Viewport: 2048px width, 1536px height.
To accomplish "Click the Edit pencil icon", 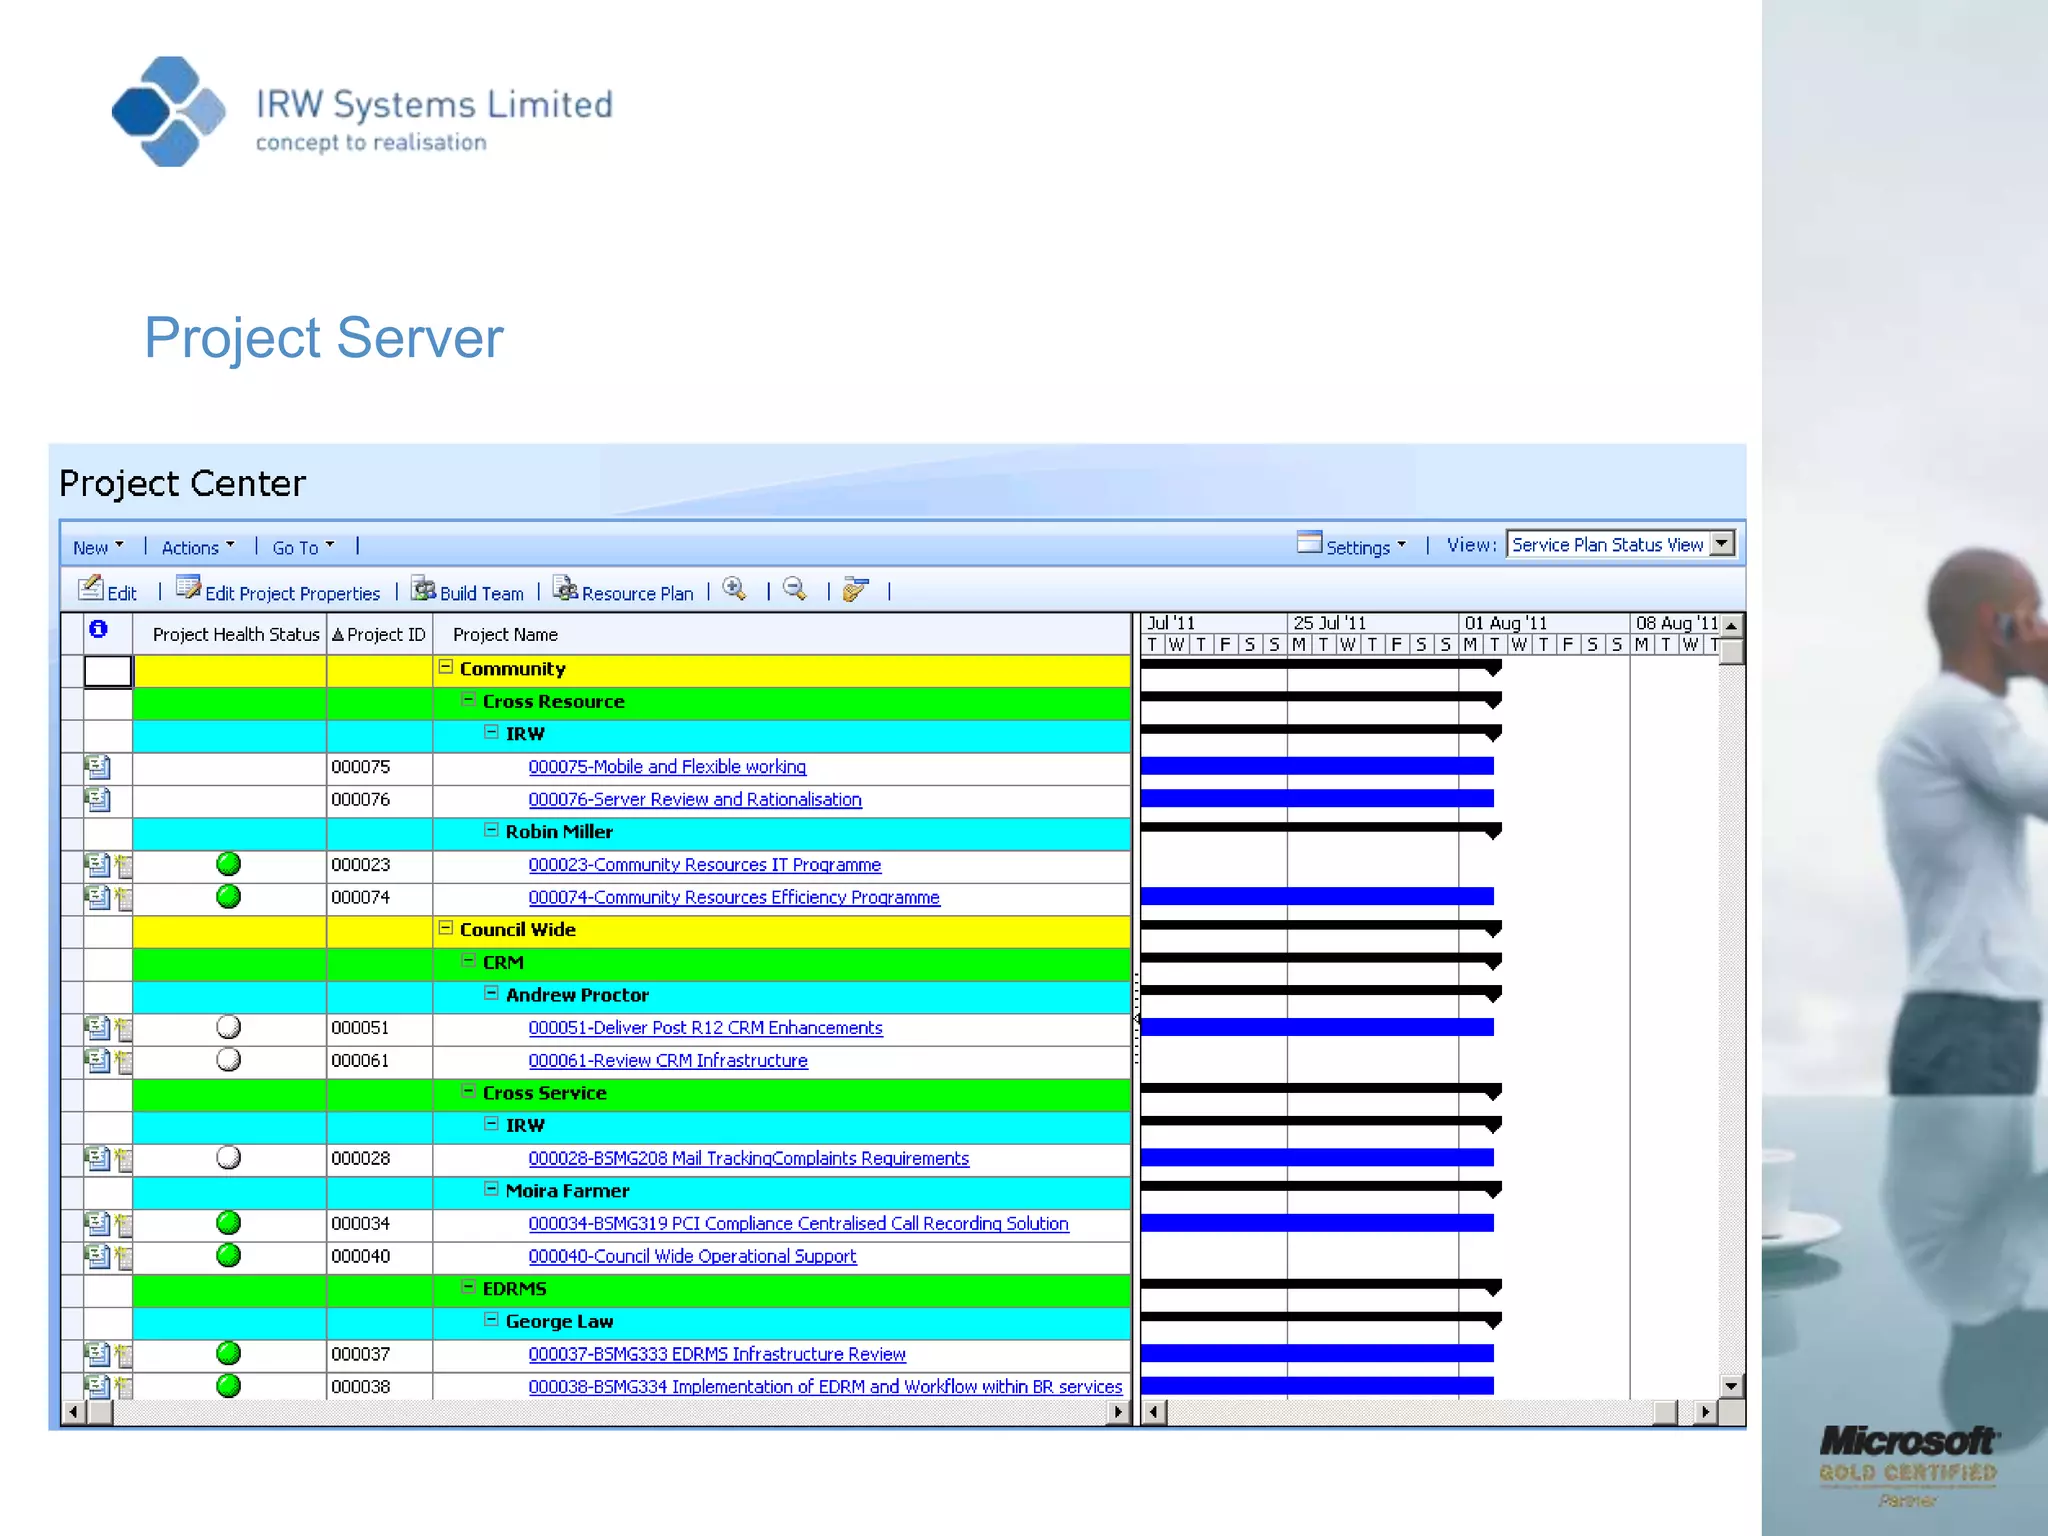I will [92, 590].
